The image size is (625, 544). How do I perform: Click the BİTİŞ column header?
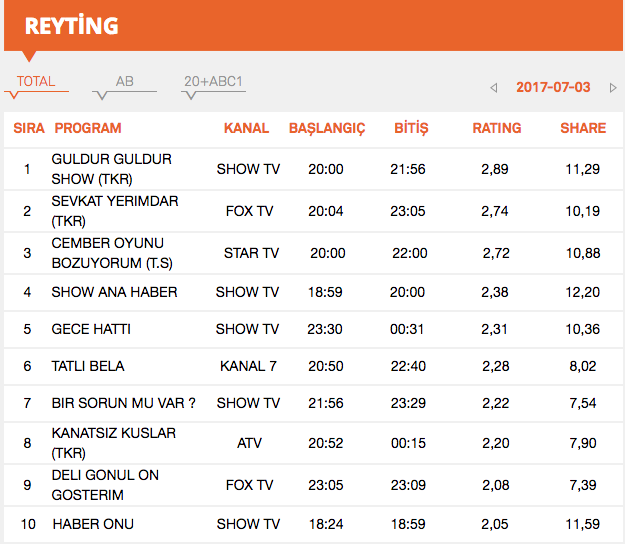click(x=411, y=128)
